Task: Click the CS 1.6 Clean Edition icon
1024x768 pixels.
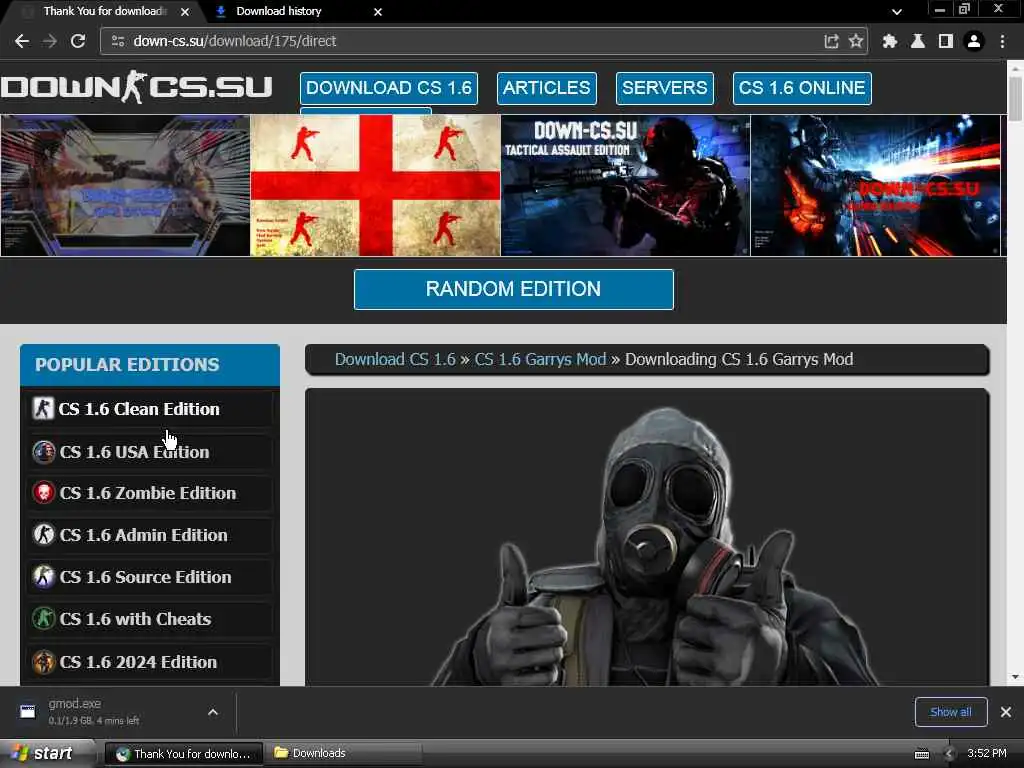Action: pos(43,409)
